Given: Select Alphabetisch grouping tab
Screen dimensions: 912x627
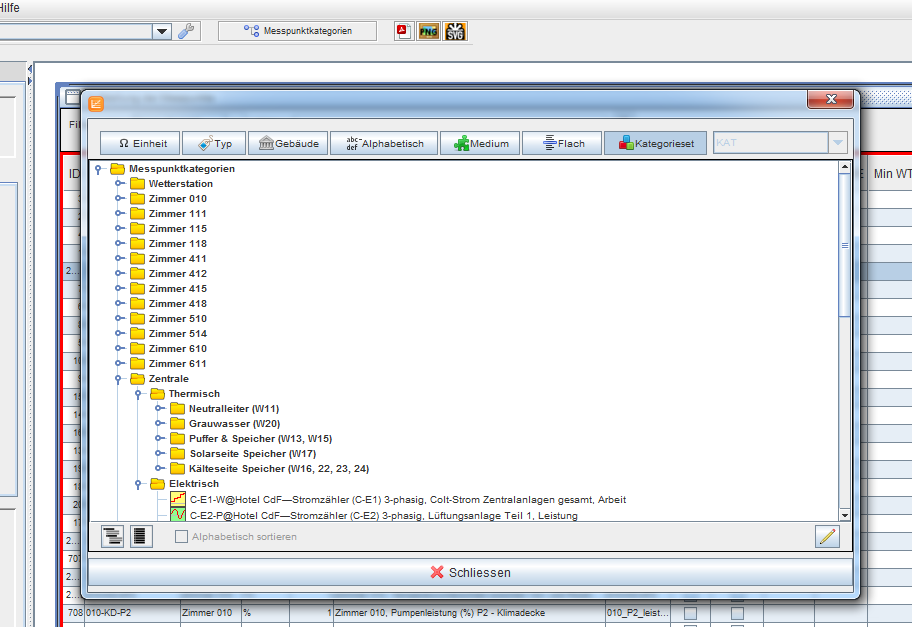Looking at the screenshot, I should [384, 143].
